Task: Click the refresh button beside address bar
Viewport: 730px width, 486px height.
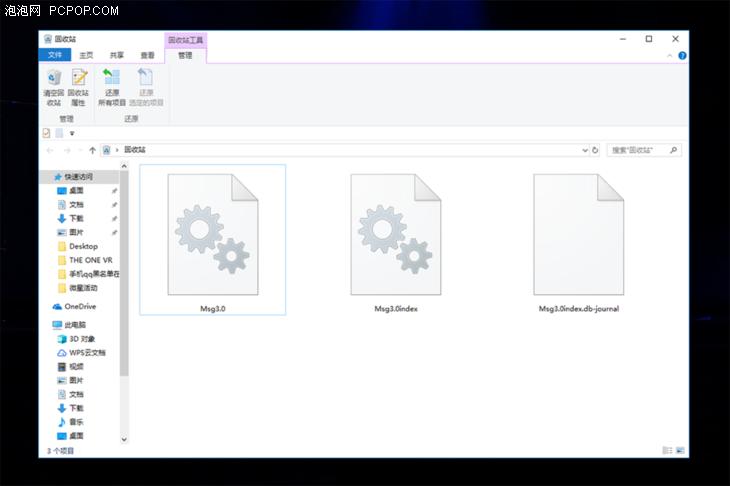Action: point(595,150)
